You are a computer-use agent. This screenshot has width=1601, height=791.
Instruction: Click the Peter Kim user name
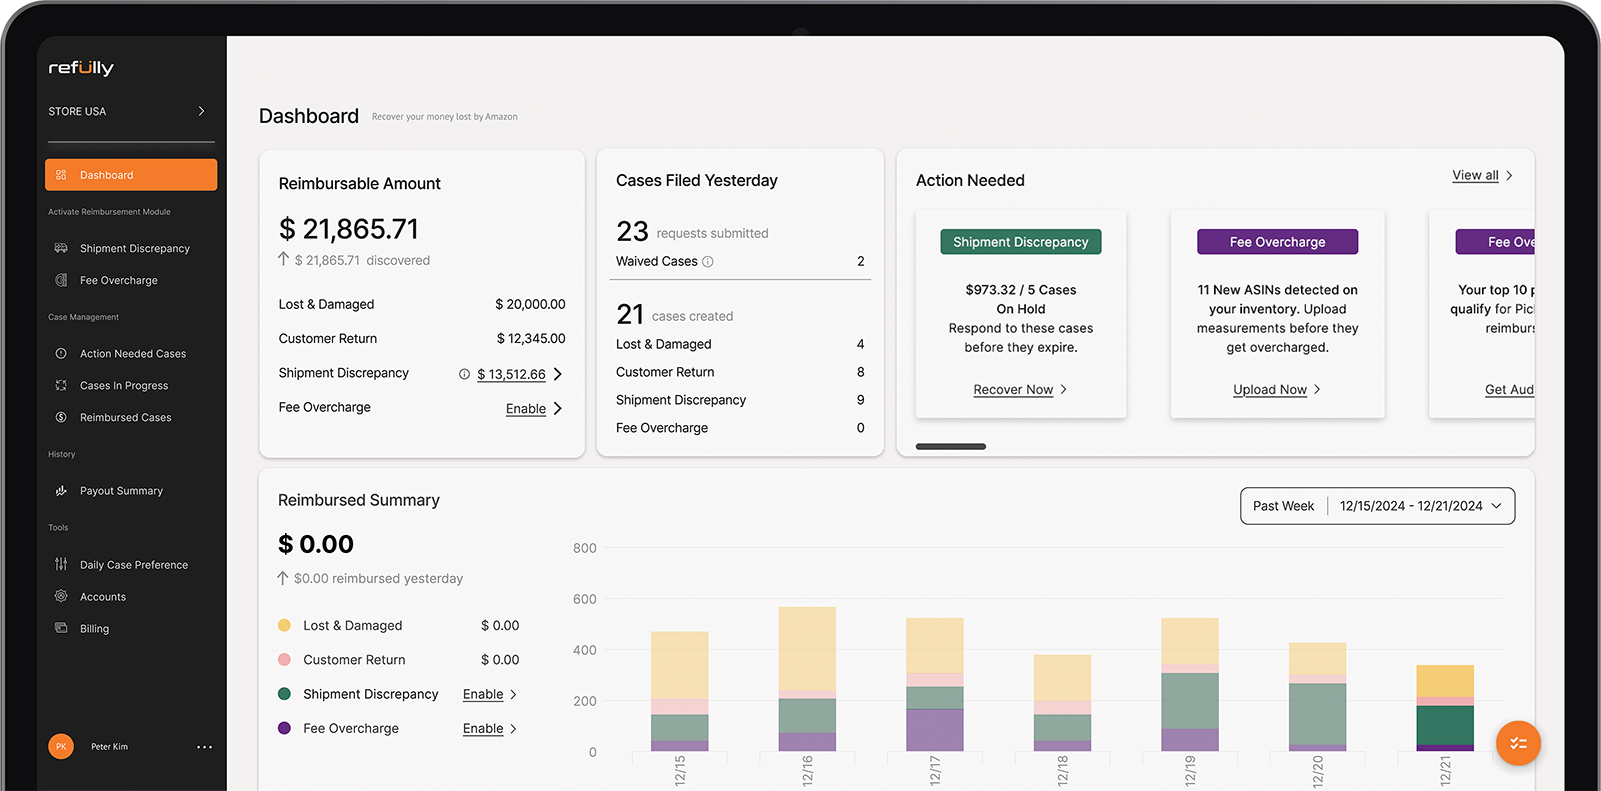point(109,747)
